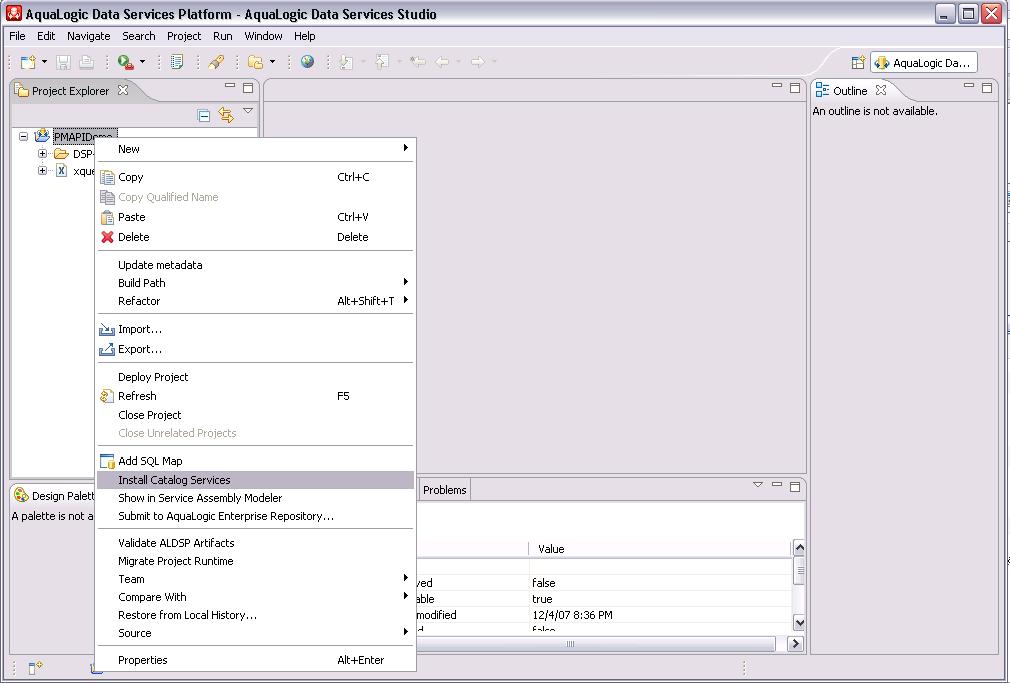
Task: Close the Outline view tab
Action: (x=881, y=91)
